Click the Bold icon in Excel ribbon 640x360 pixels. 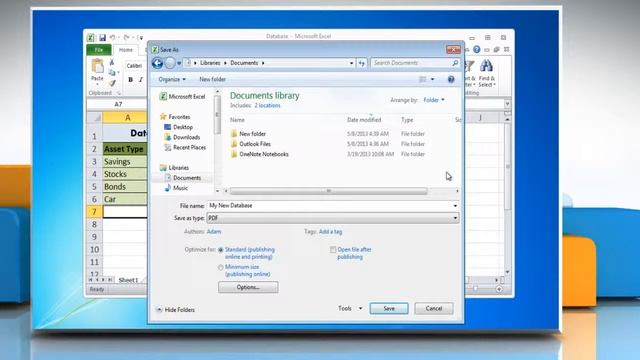[x=131, y=80]
